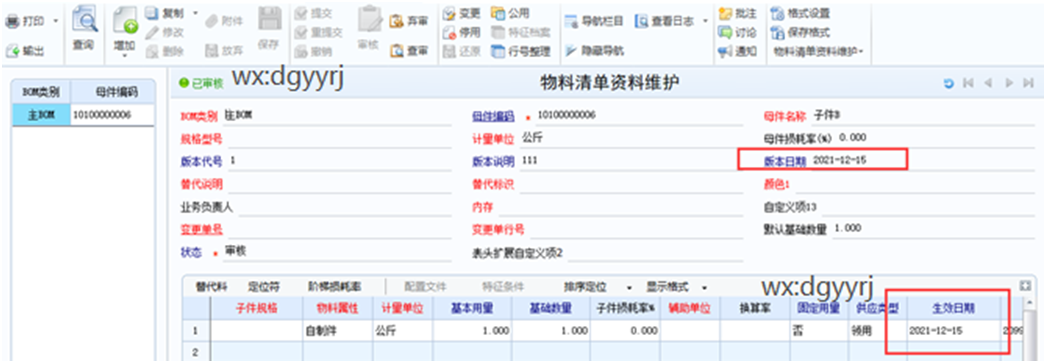The width and height of the screenshot is (1046, 363).
Task: Click the 变更单号 link label
Action: (201, 229)
